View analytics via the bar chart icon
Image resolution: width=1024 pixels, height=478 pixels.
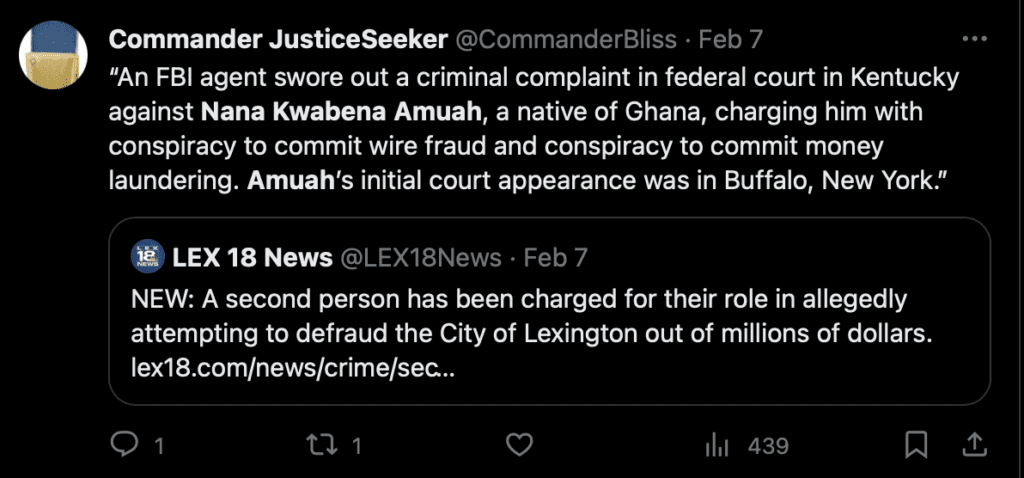[x=716, y=445]
